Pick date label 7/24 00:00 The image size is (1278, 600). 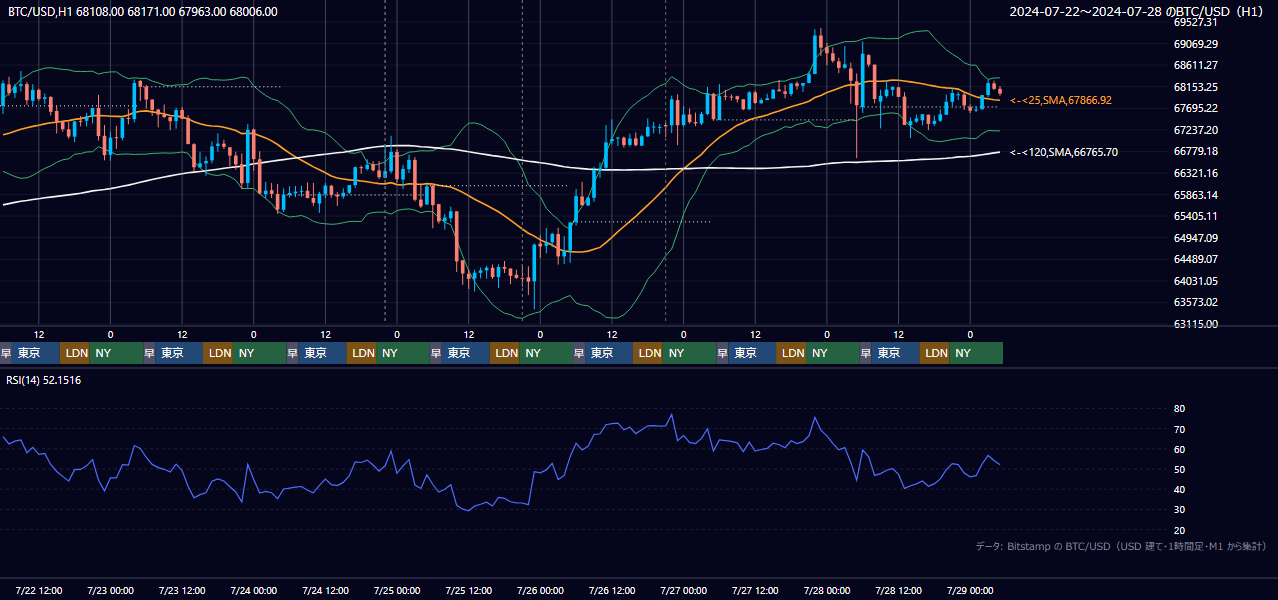coord(253,590)
